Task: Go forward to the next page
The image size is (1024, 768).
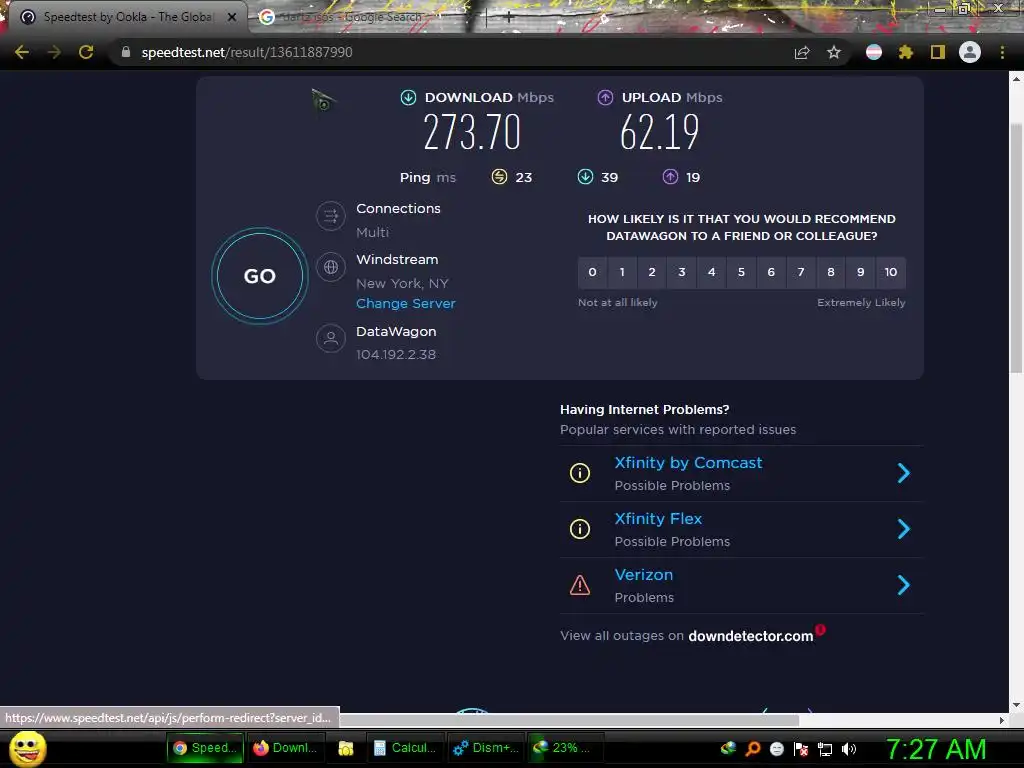Action: click(x=54, y=52)
